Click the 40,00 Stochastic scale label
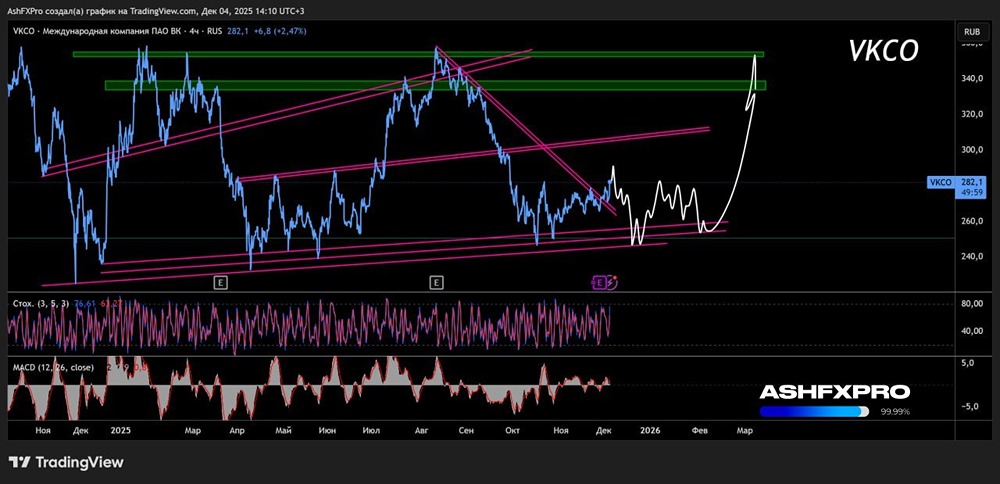This screenshot has height=484, width=1000. pyautogui.click(x=974, y=331)
